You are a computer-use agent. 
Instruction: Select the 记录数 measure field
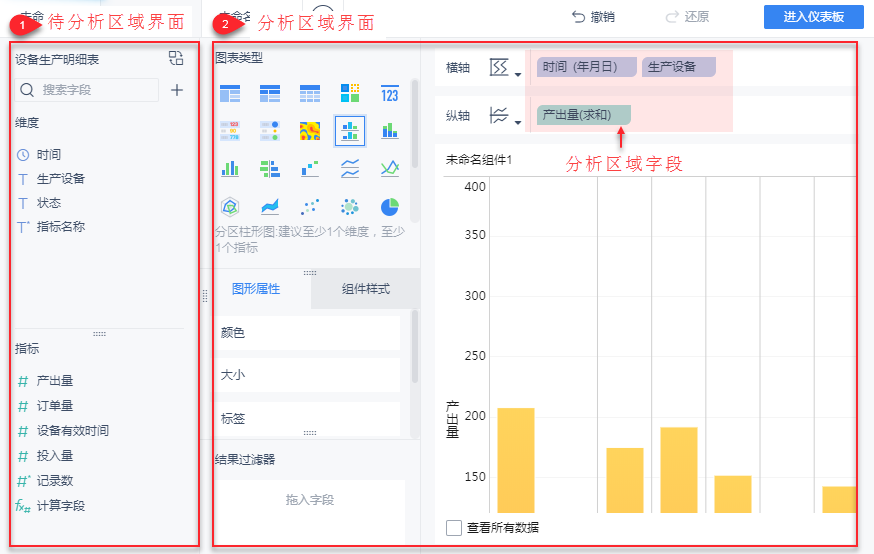[55, 480]
